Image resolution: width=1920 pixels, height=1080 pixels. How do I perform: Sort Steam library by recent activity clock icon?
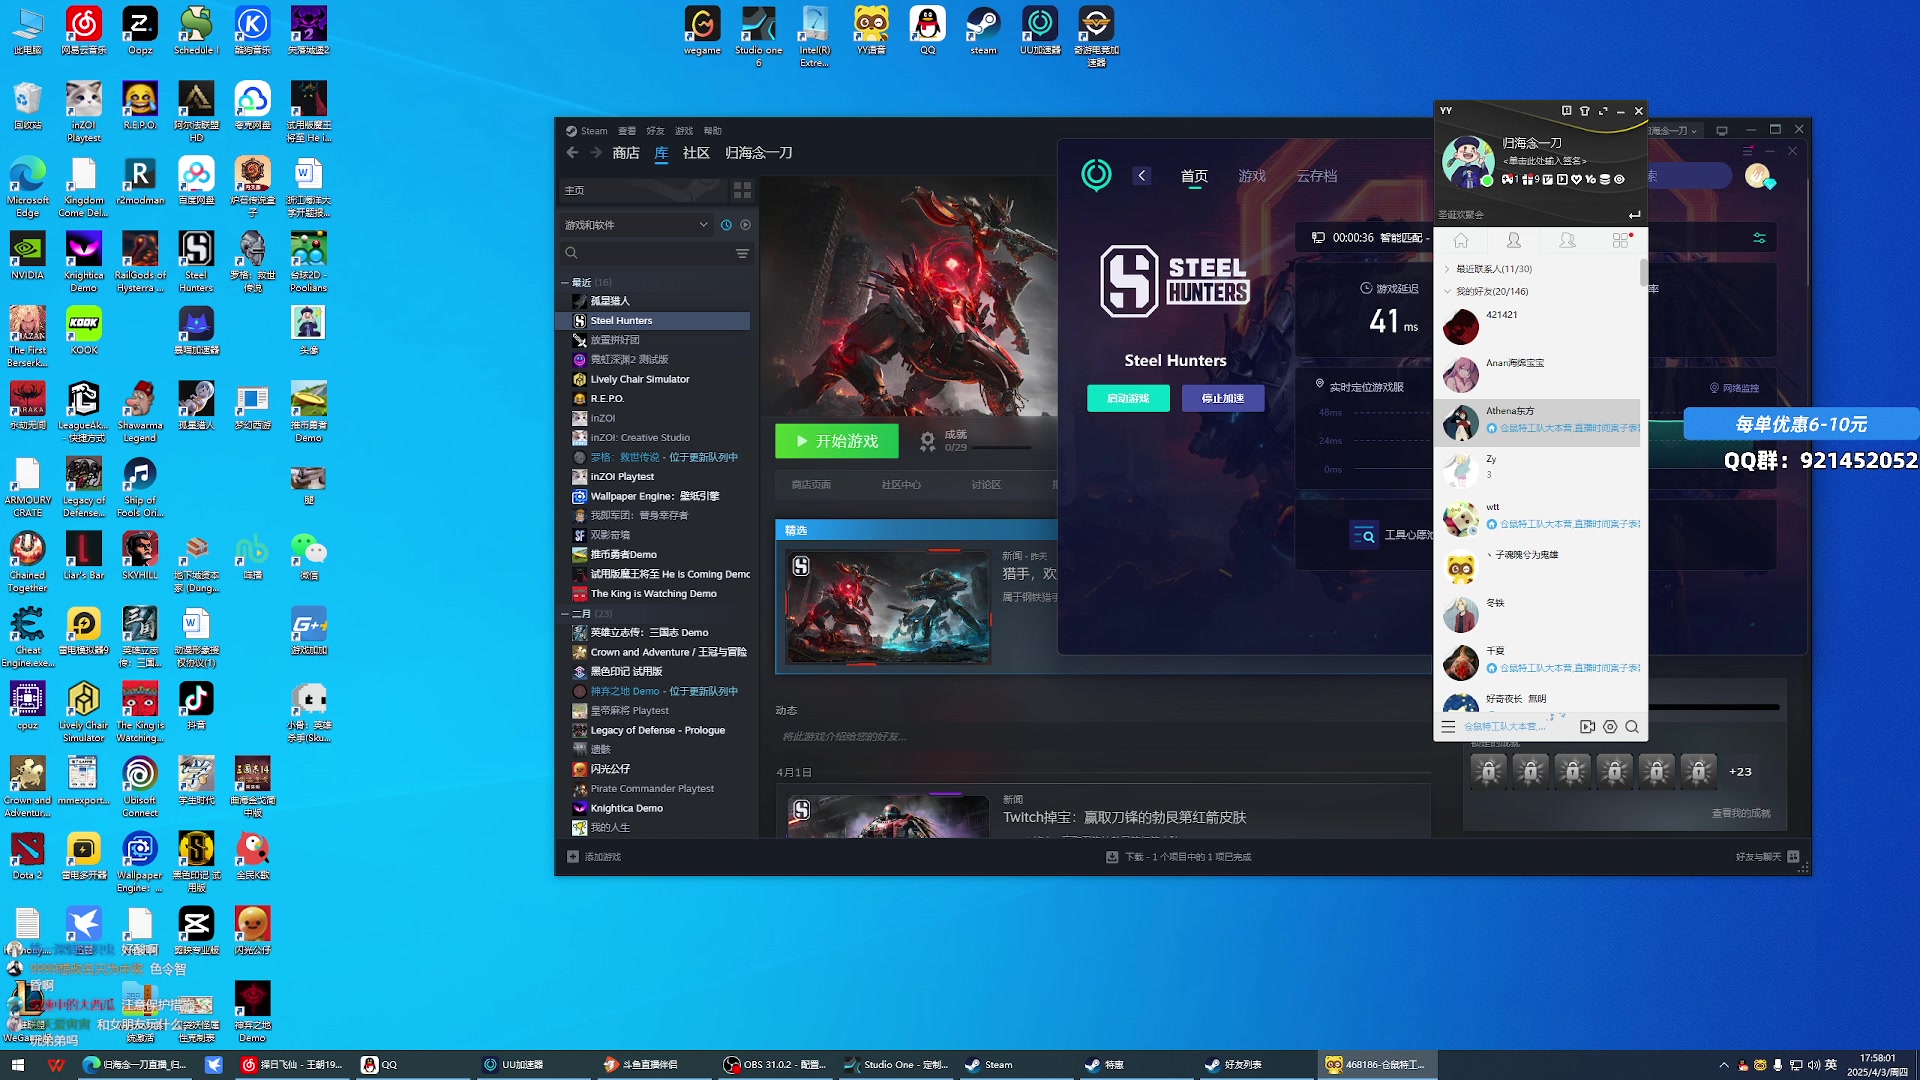(726, 225)
